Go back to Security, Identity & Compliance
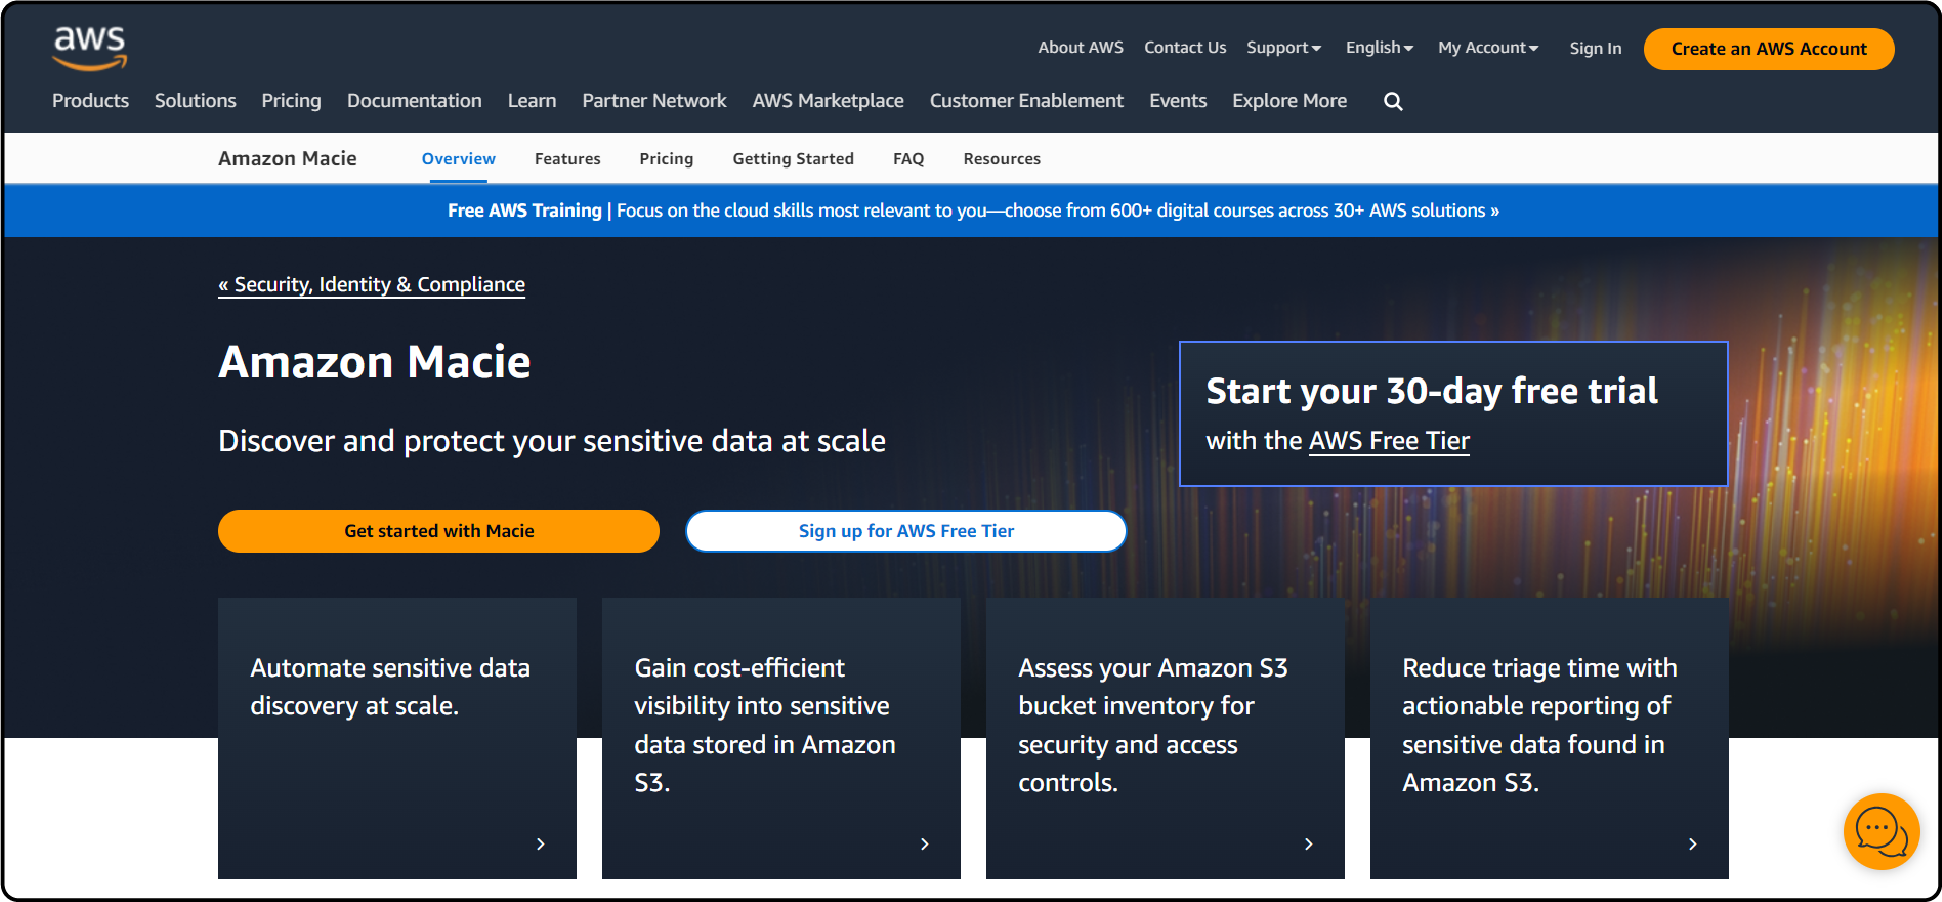Image resolution: width=1942 pixels, height=902 pixels. point(371,285)
